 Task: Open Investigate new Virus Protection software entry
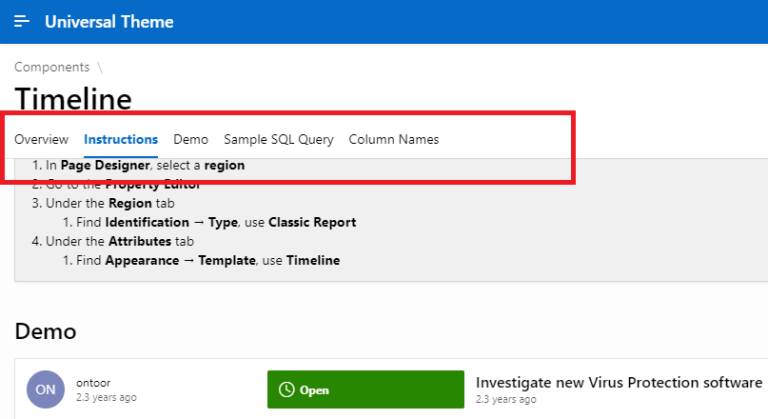pos(619,382)
